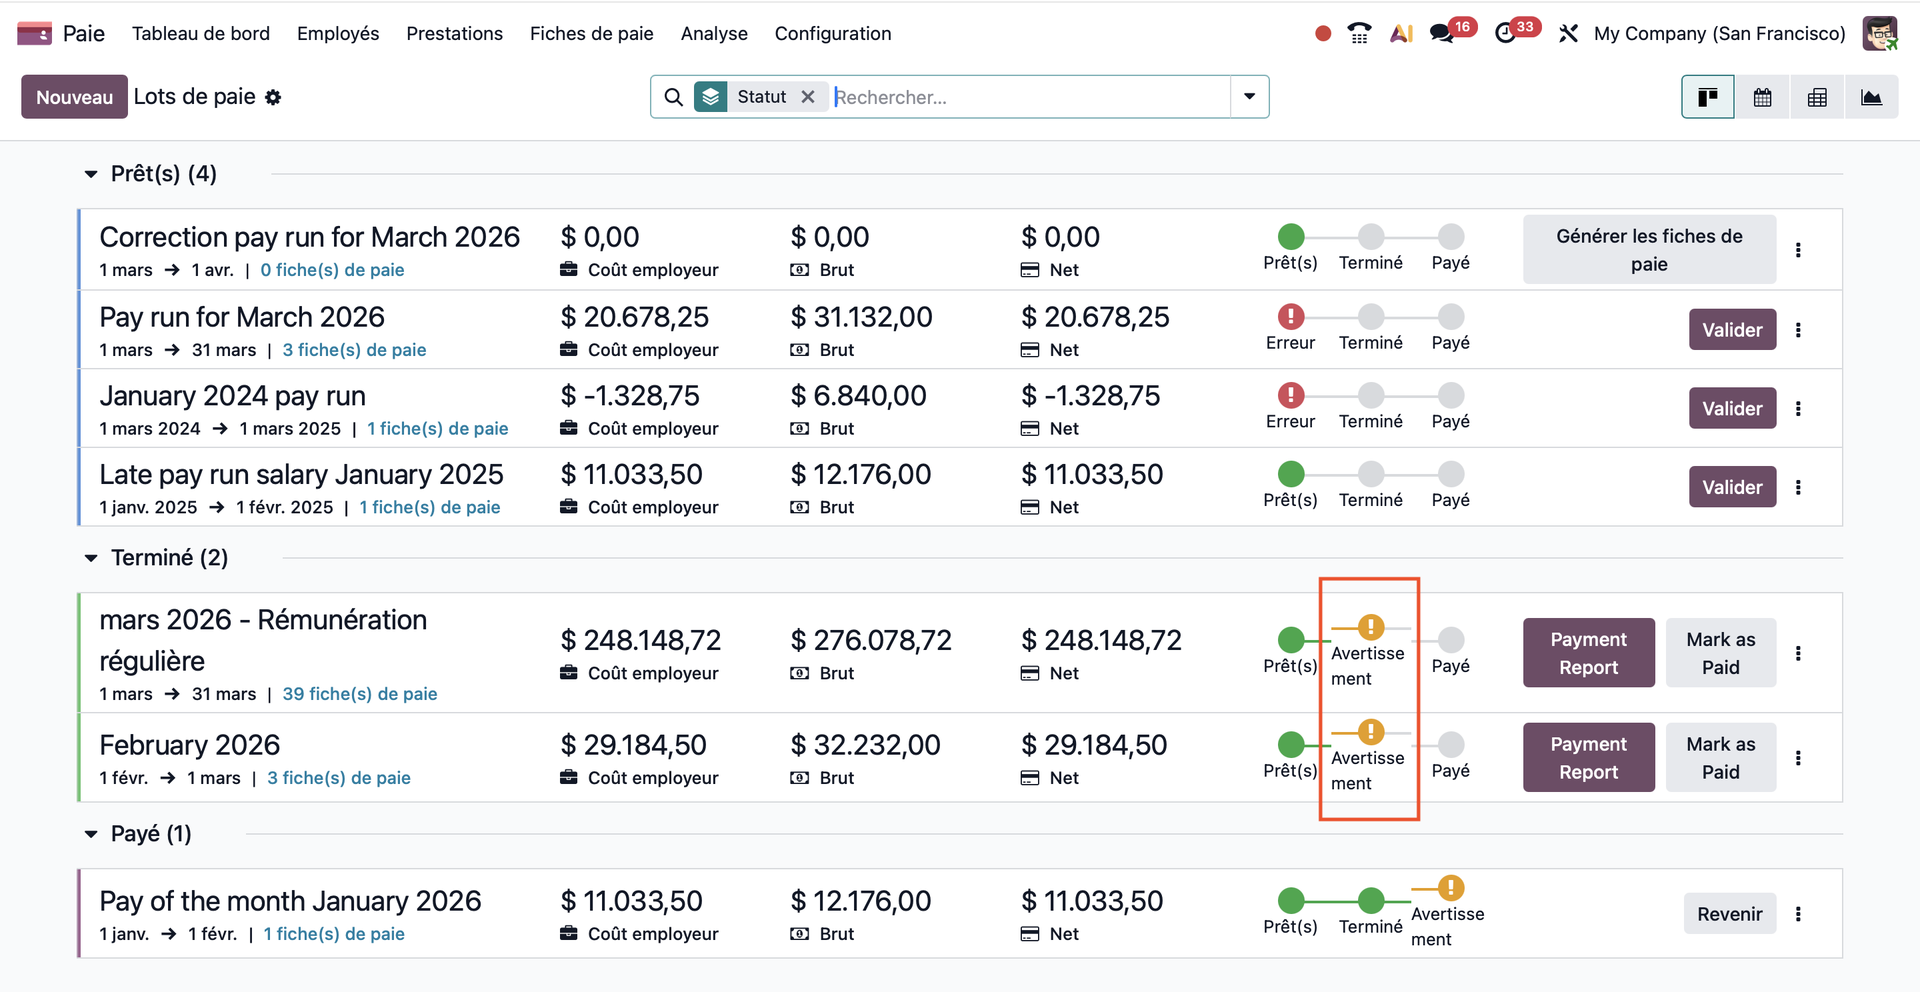The image size is (1920, 992).
Task: Click in the Rechercher search field
Action: (1030, 97)
